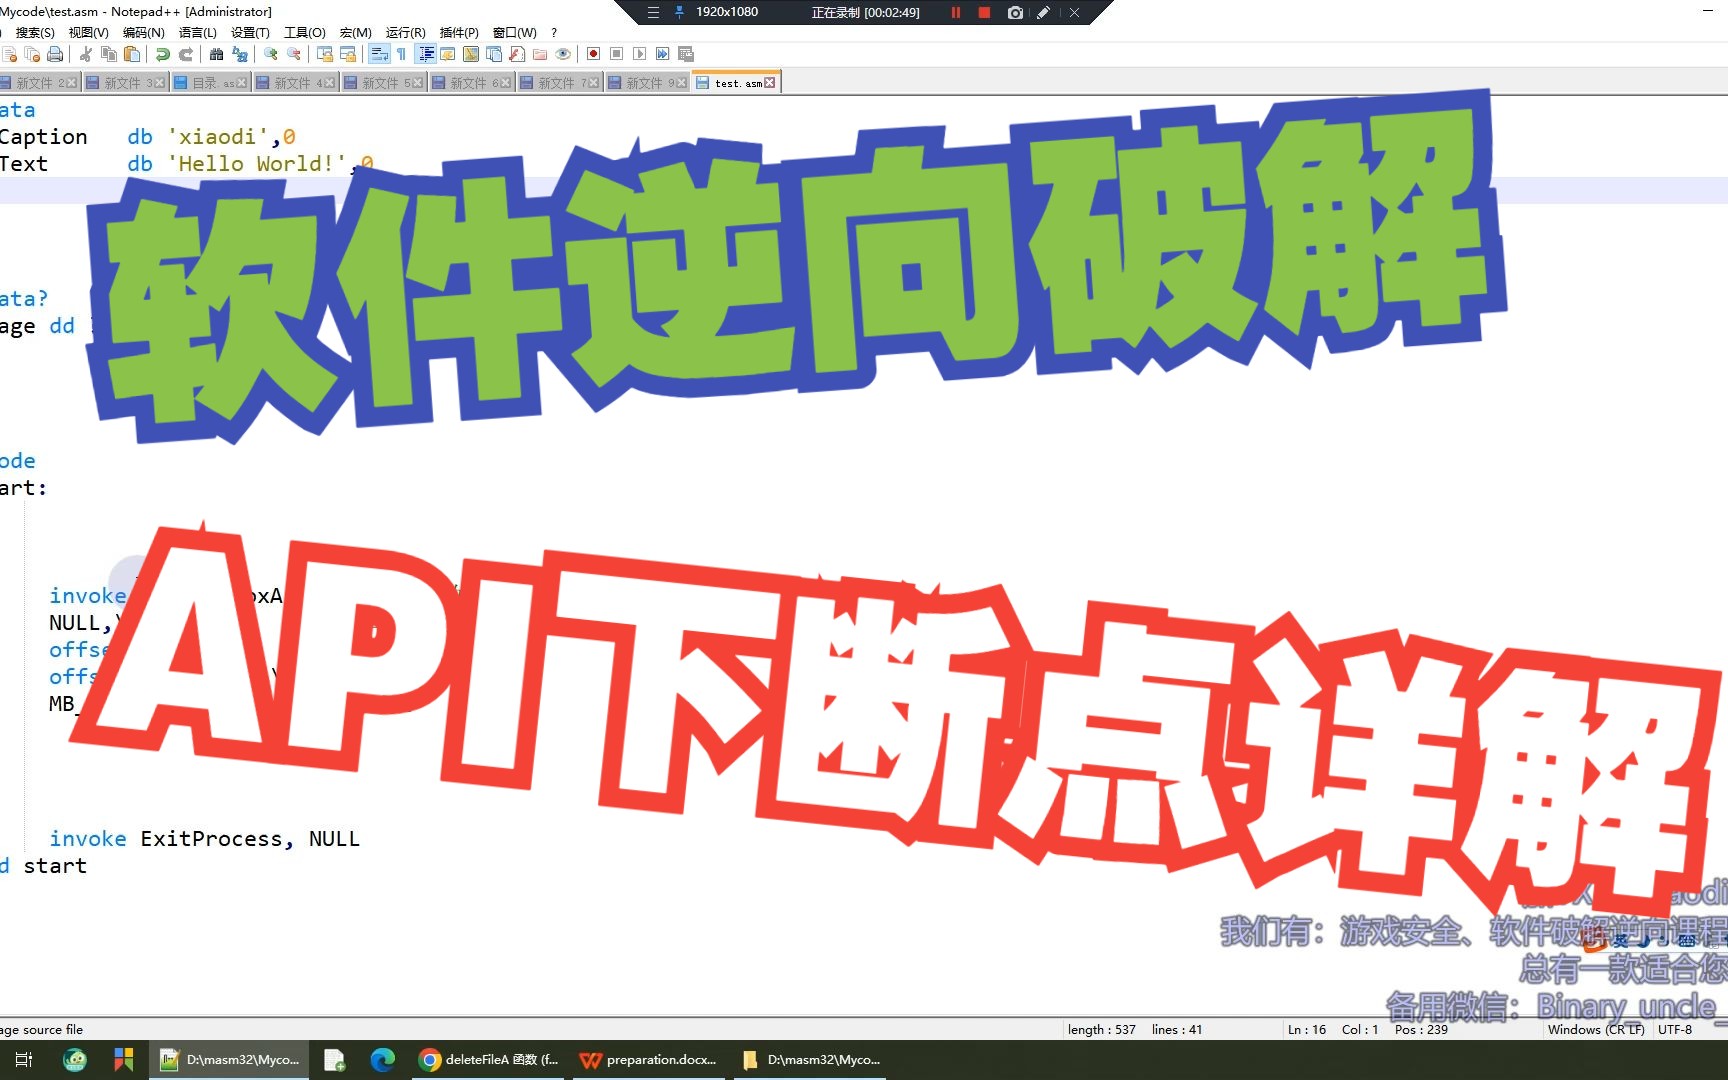The width and height of the screenshot is (1728, 1080).
Task: Zoom in using the magnifier toolbar icon
Action: point(271,54)
